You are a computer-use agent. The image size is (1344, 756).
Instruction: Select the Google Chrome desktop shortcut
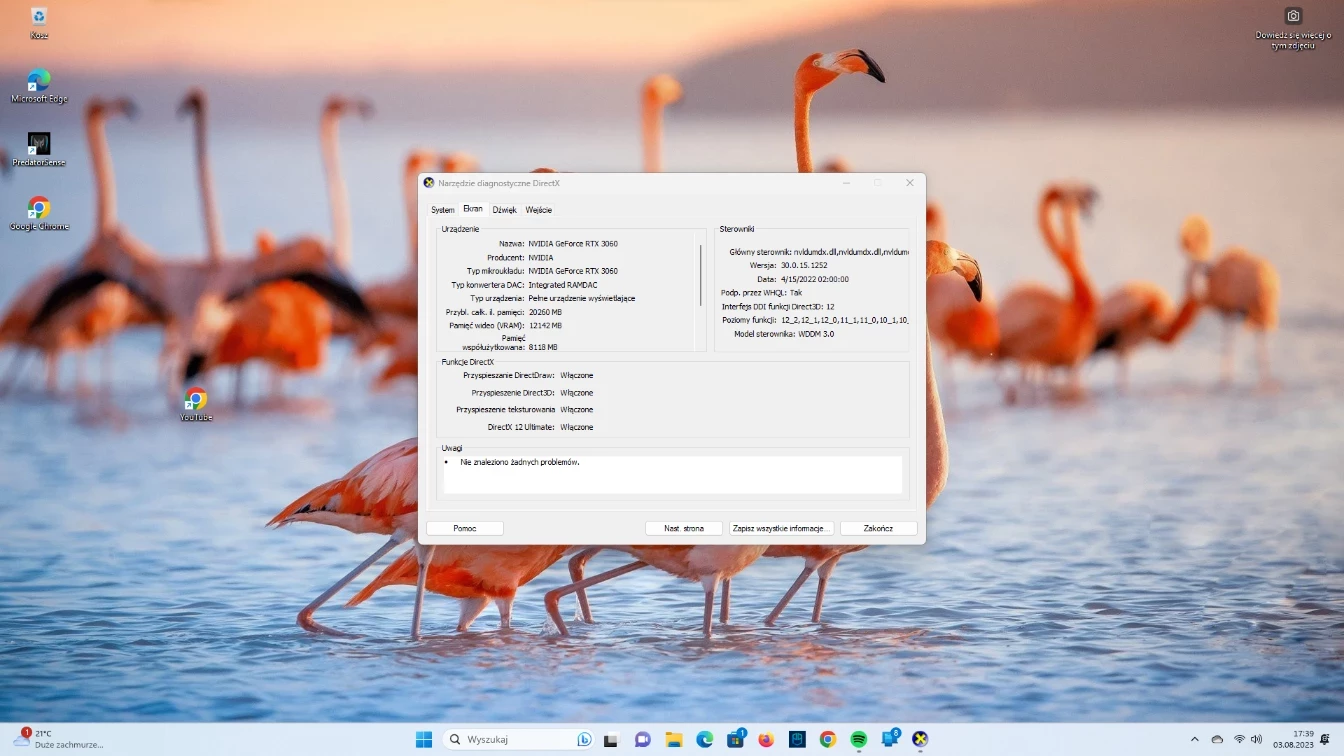pos(38,214)
